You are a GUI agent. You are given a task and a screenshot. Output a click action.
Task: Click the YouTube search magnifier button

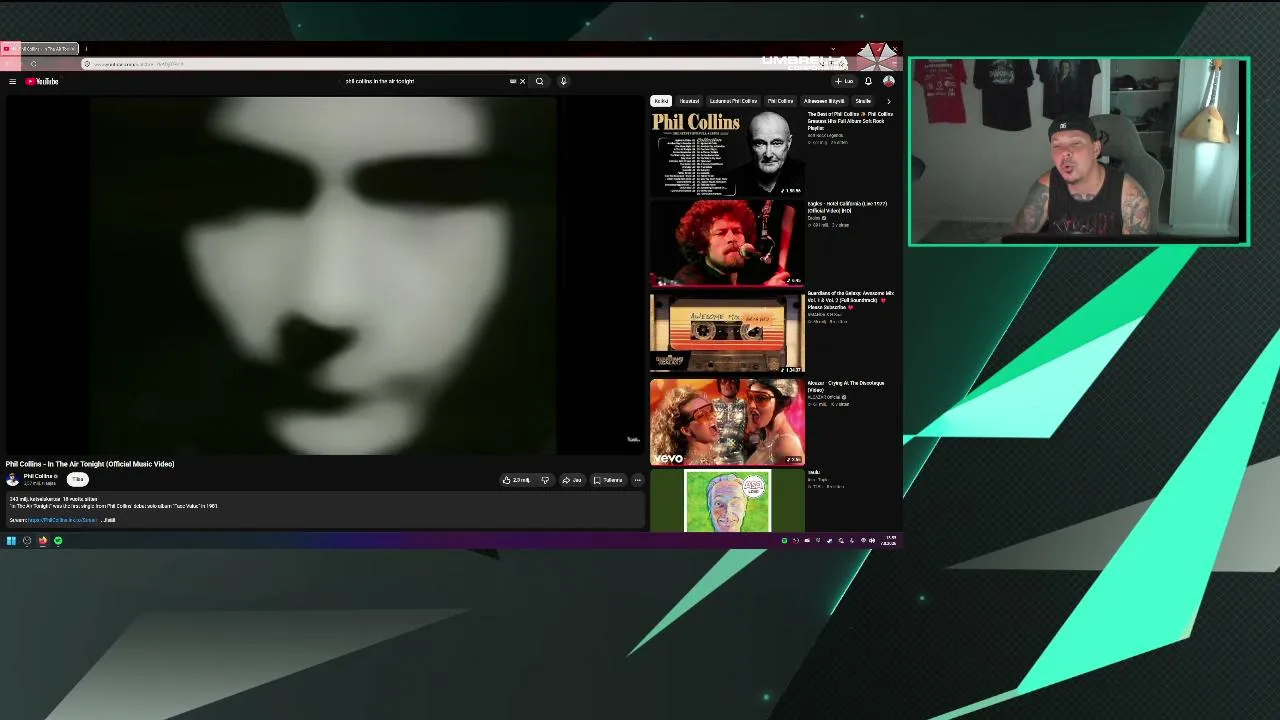[539, 81]
